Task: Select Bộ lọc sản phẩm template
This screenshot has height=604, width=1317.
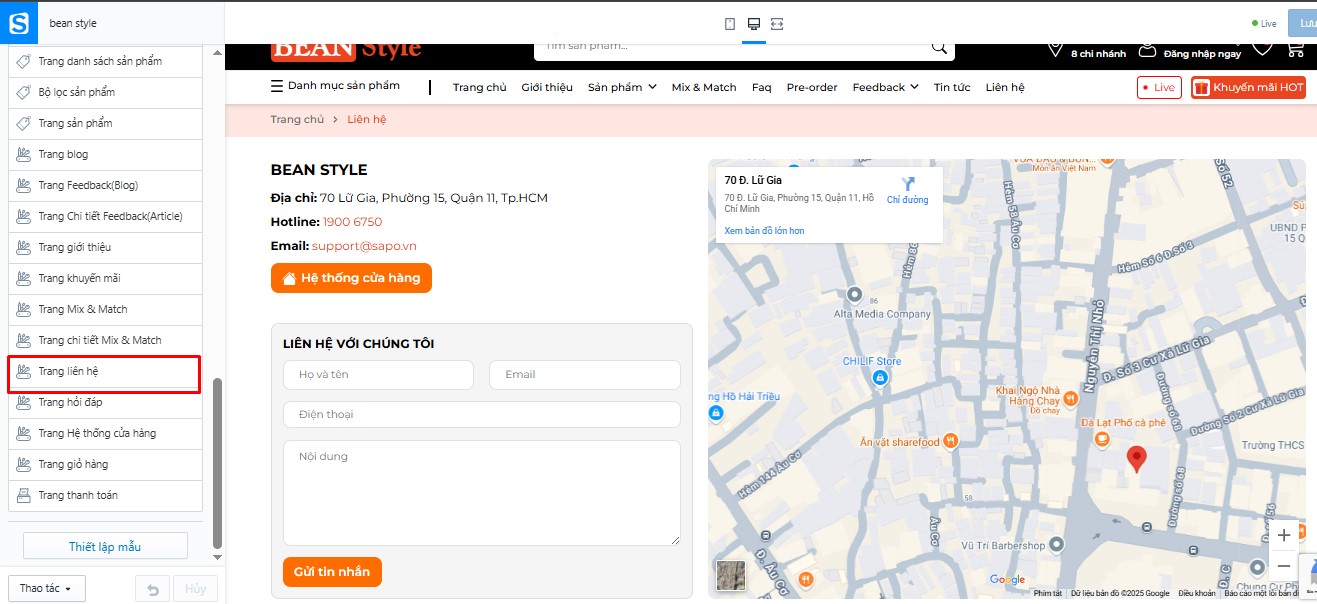Action: click(x=105, y=92)
